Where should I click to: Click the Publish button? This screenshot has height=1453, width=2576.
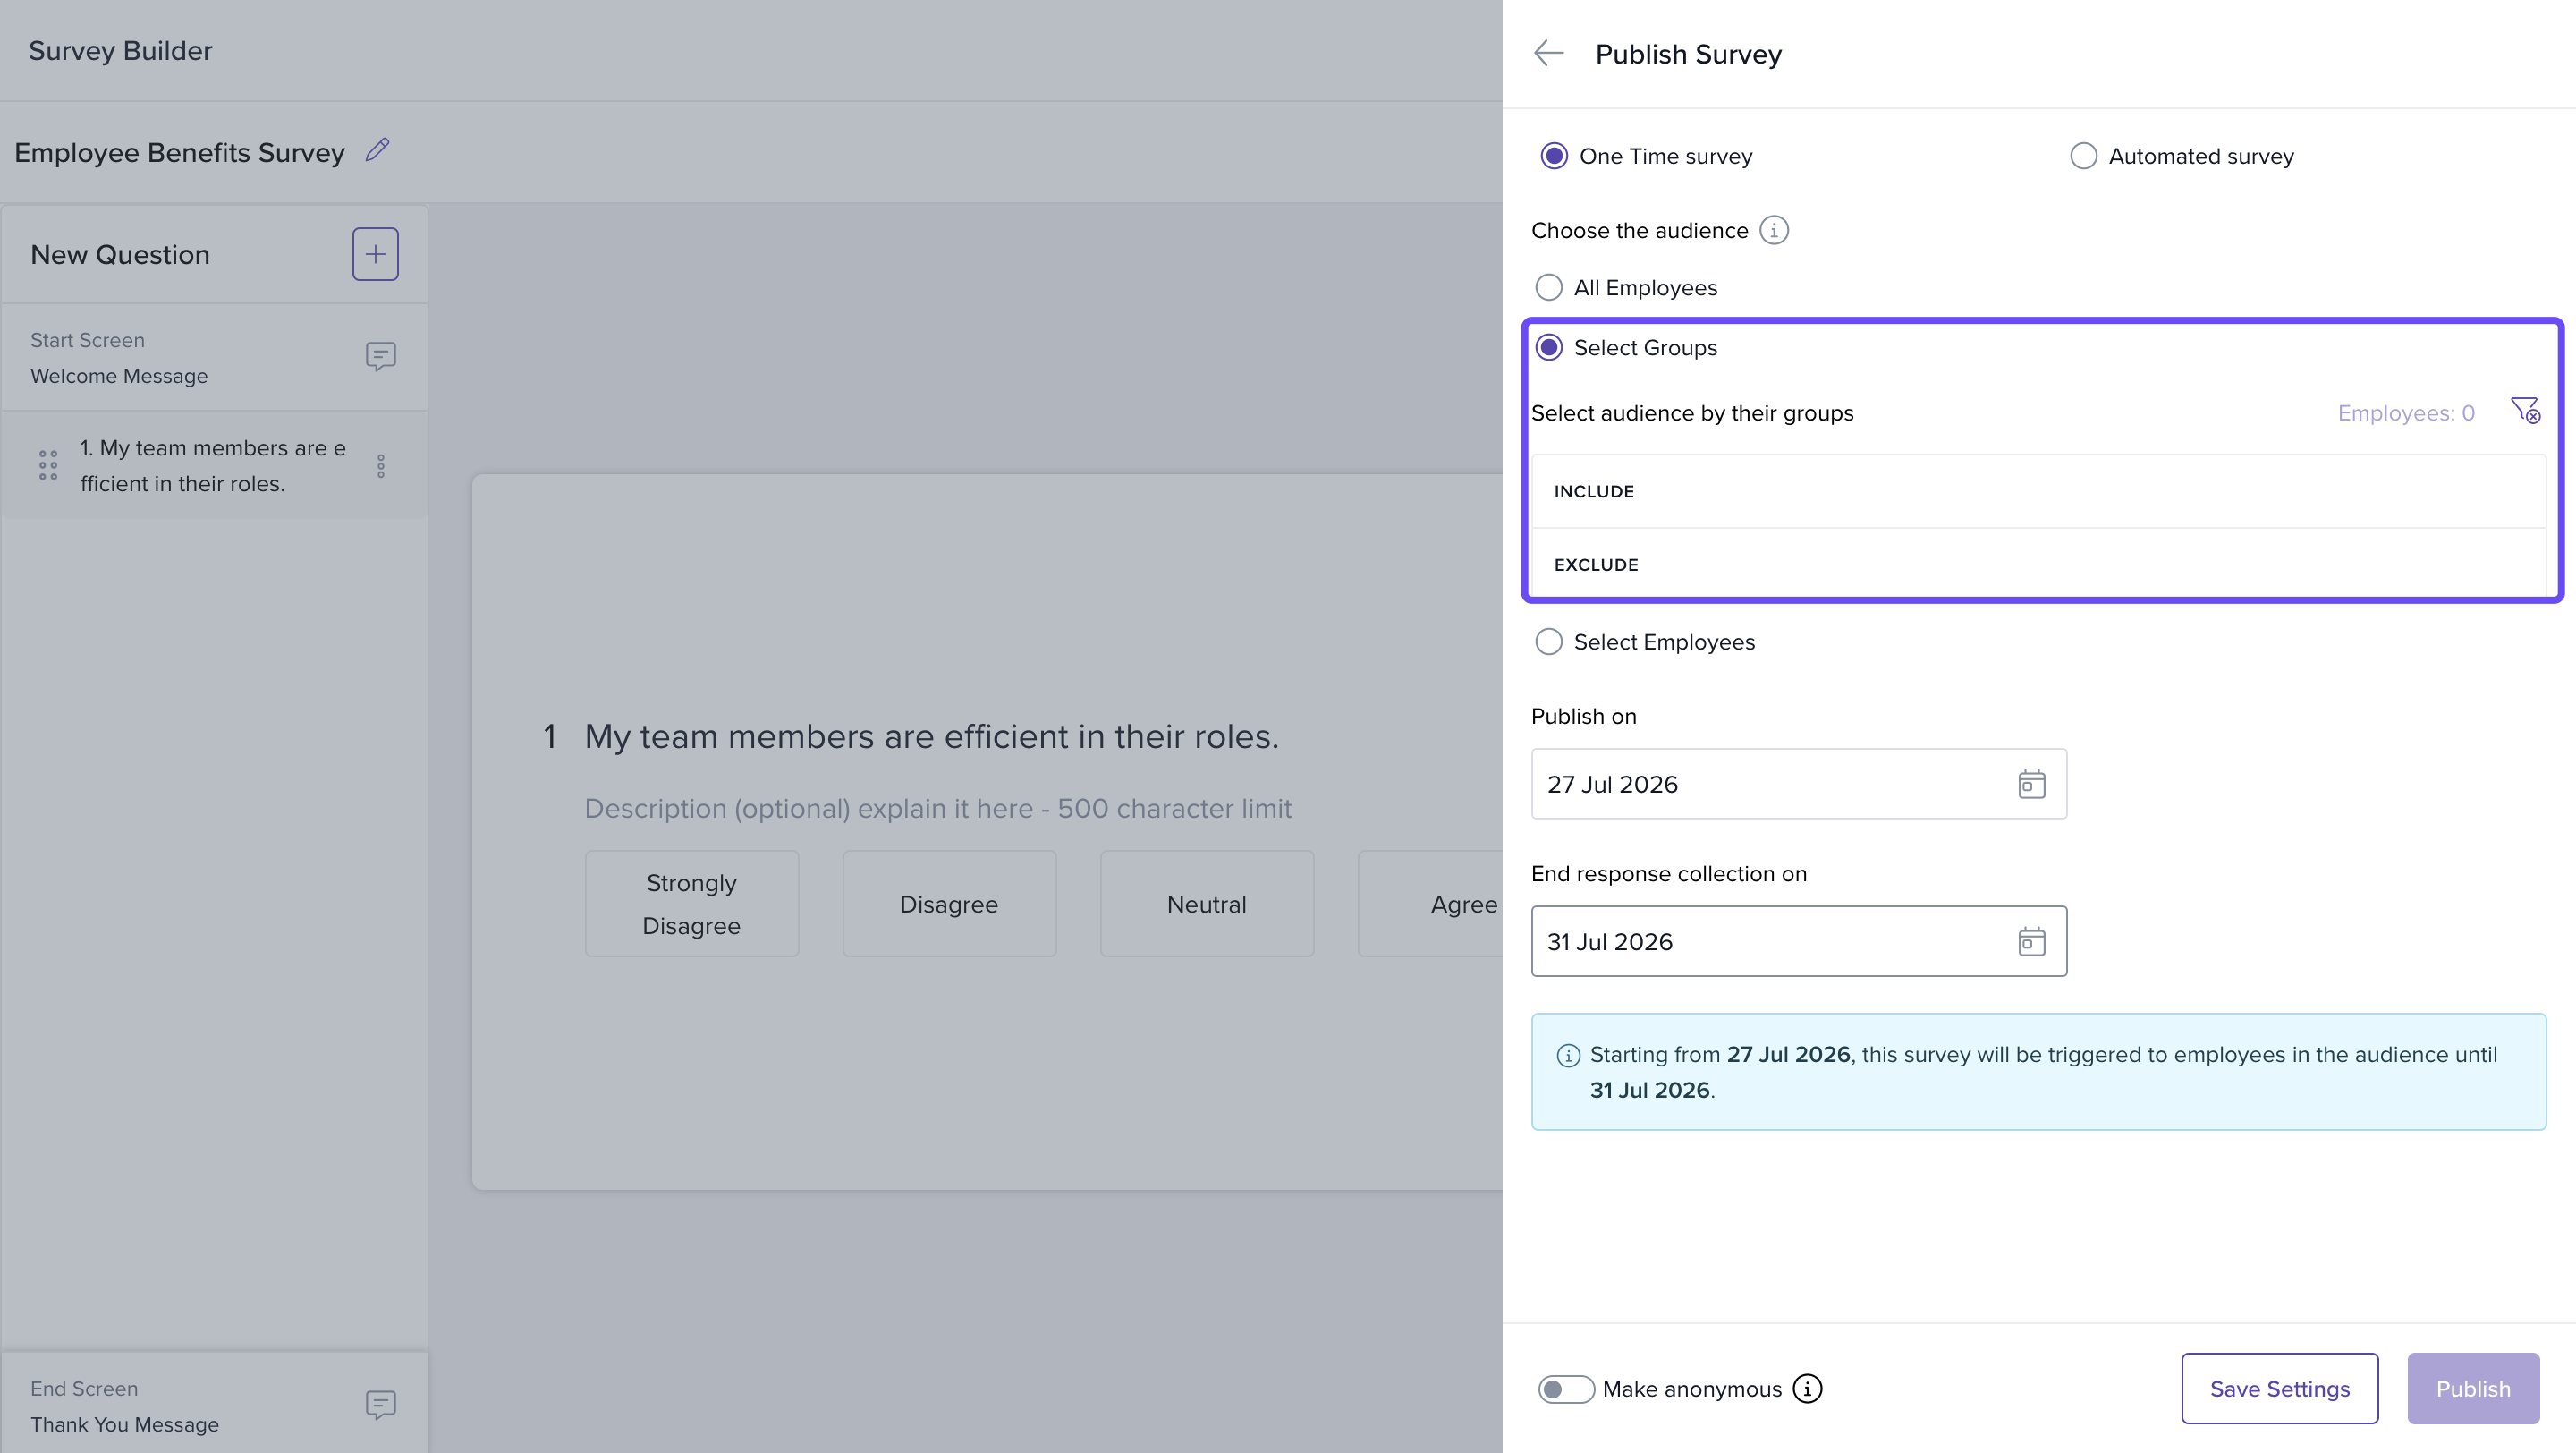coord(2472,1389)
